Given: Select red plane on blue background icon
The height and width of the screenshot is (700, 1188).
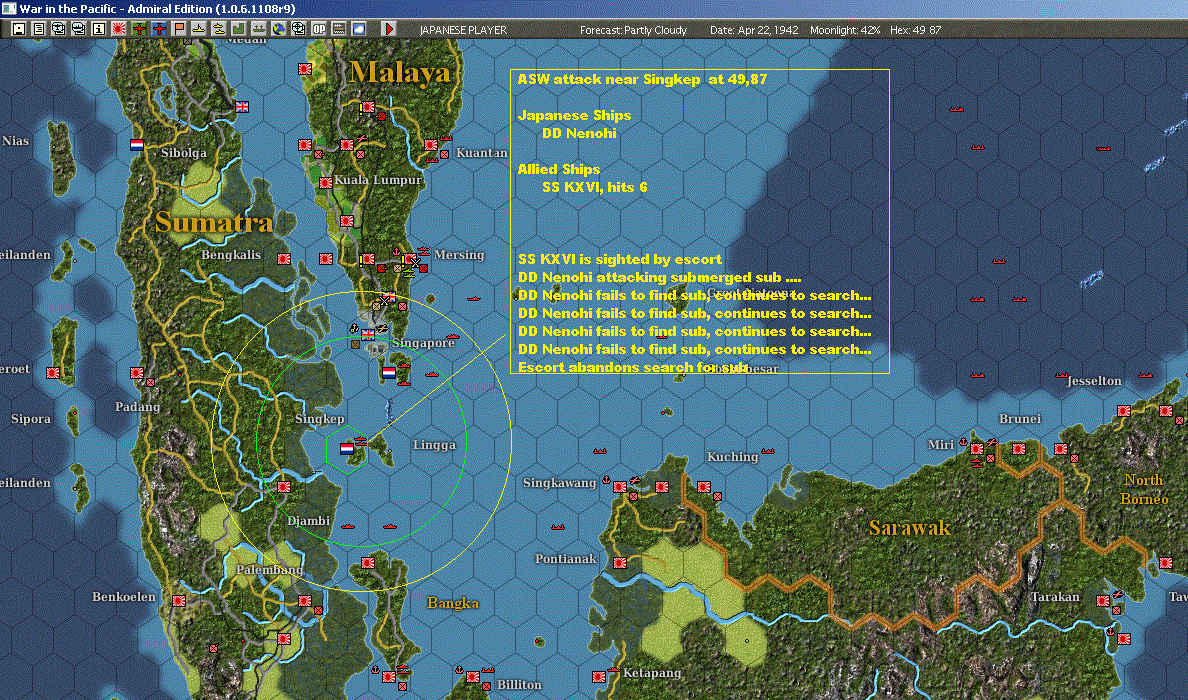Looking at the screenshot, I should point(158,29).
